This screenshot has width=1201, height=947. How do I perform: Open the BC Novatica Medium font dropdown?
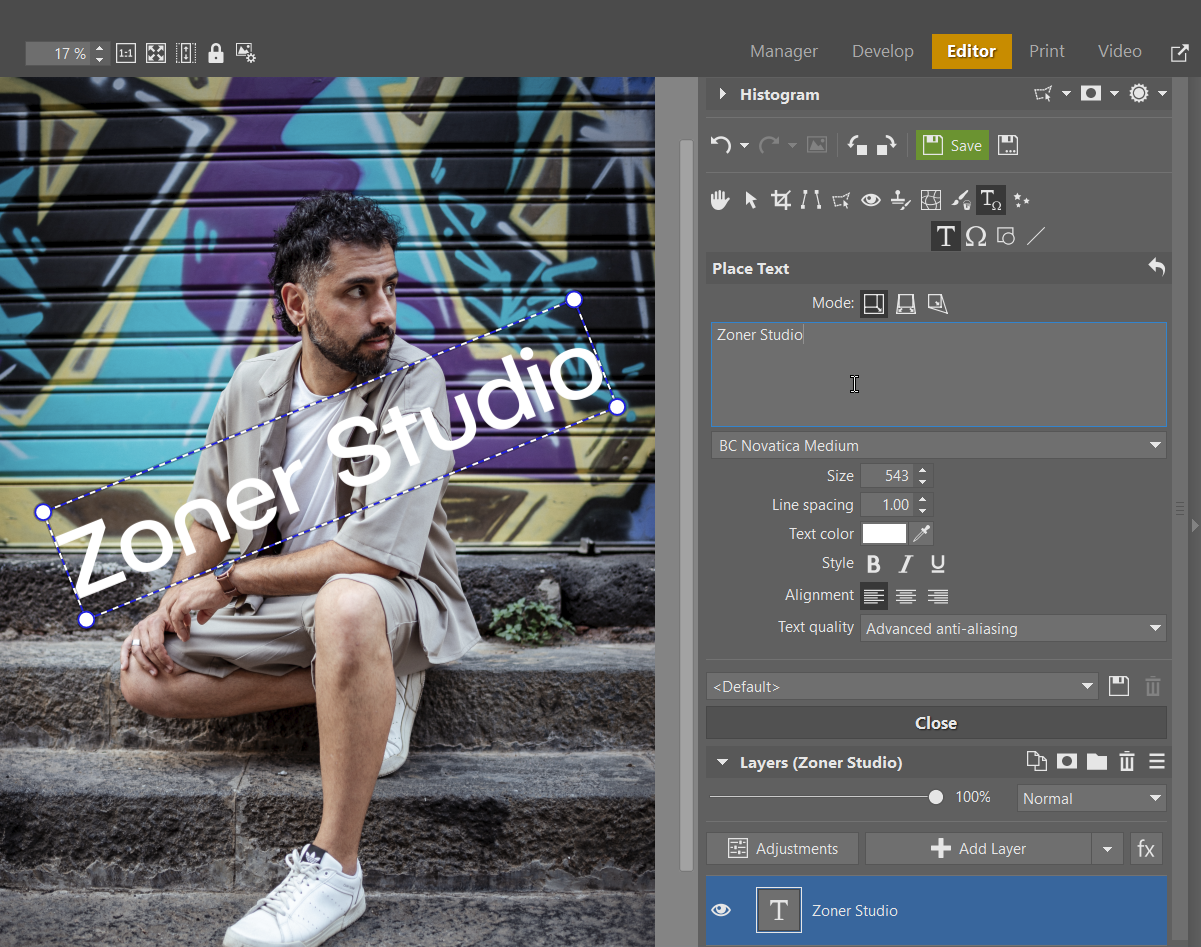[937, 446]
